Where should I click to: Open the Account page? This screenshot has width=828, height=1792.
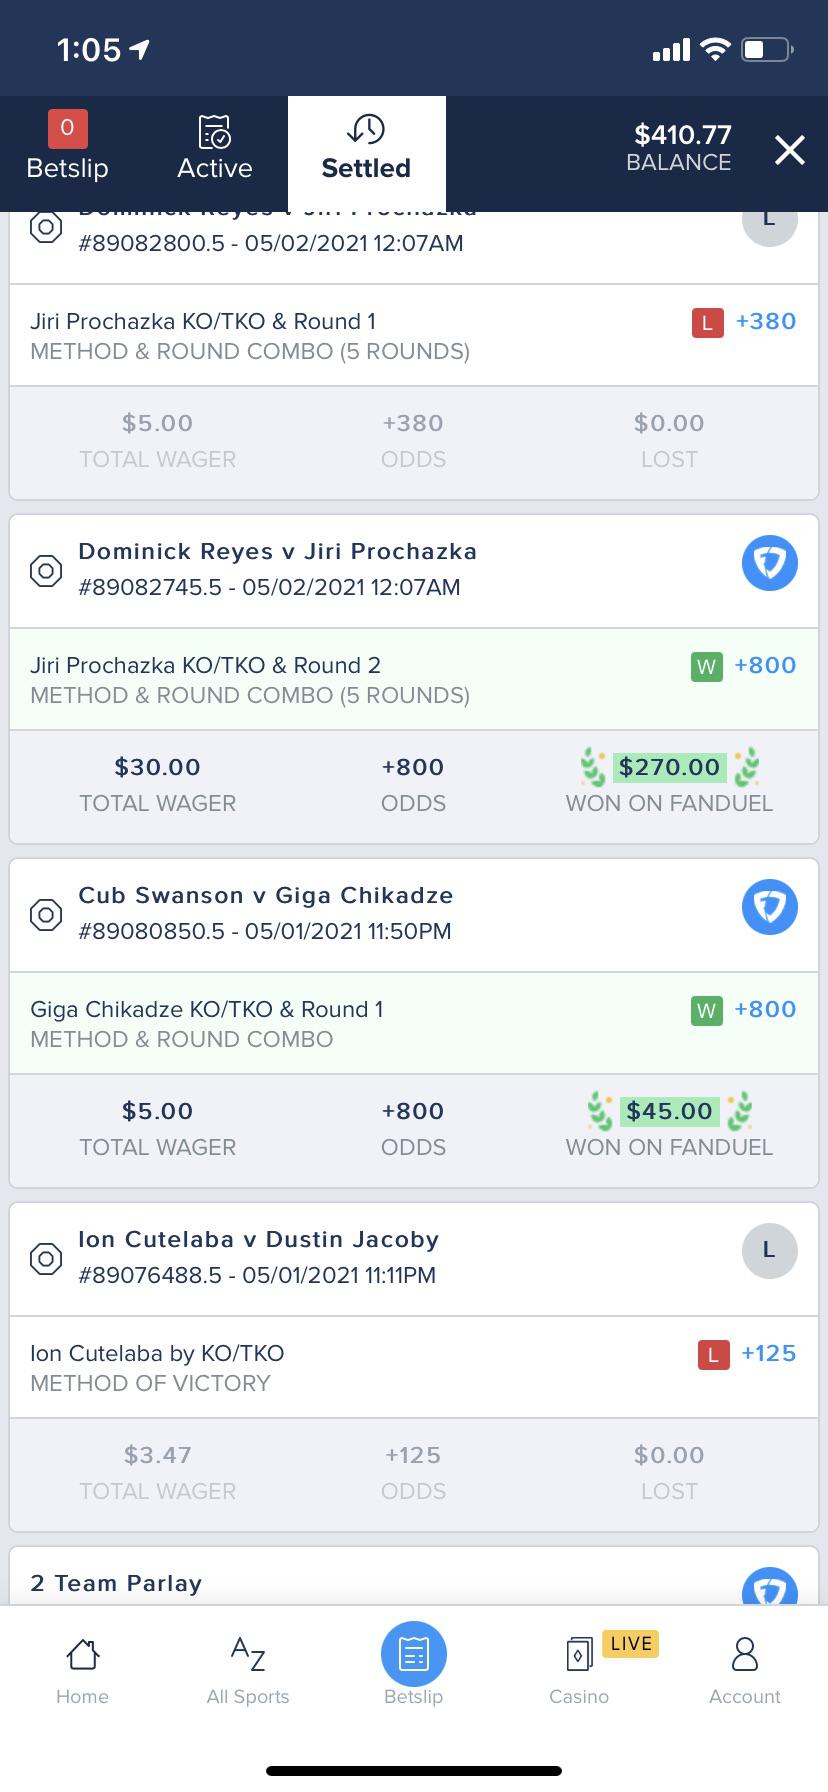click(x=745, y=1672)
